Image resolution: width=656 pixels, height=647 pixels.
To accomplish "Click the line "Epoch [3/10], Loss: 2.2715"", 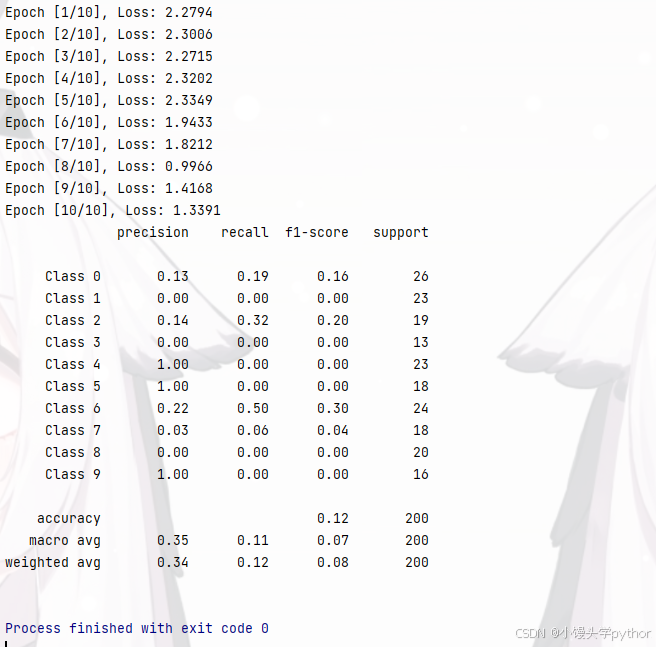I will [x=109, y=56].
